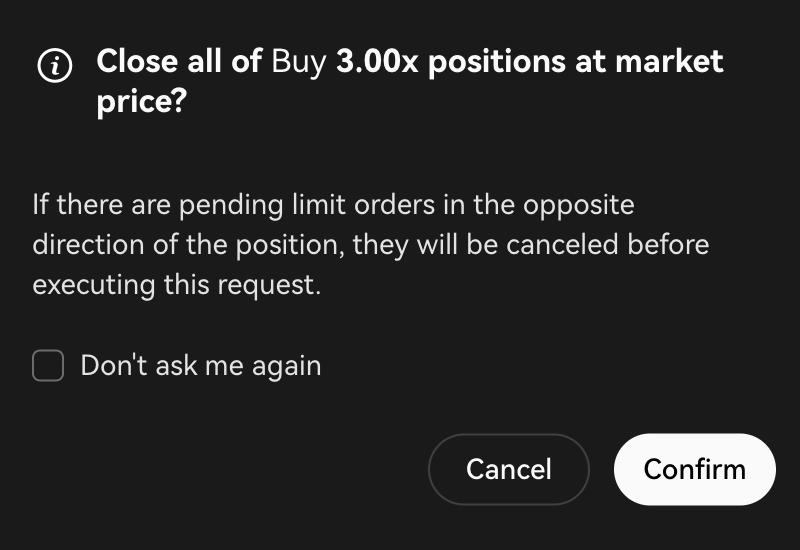Click the info icon beside the heading
This screenshot has width=800, height=550.
(x=54, y=66)
